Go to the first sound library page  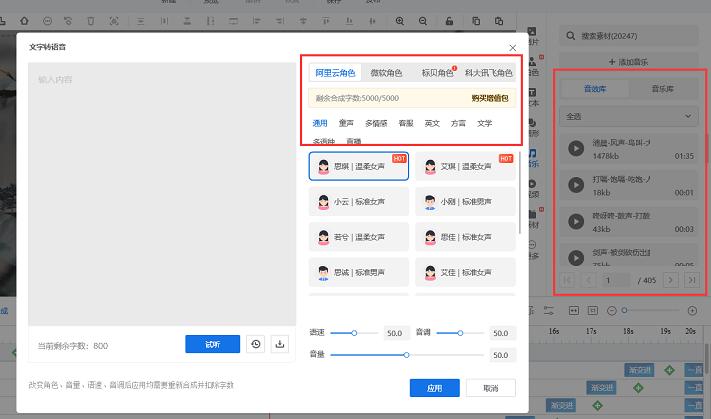[x=567, y=280]
